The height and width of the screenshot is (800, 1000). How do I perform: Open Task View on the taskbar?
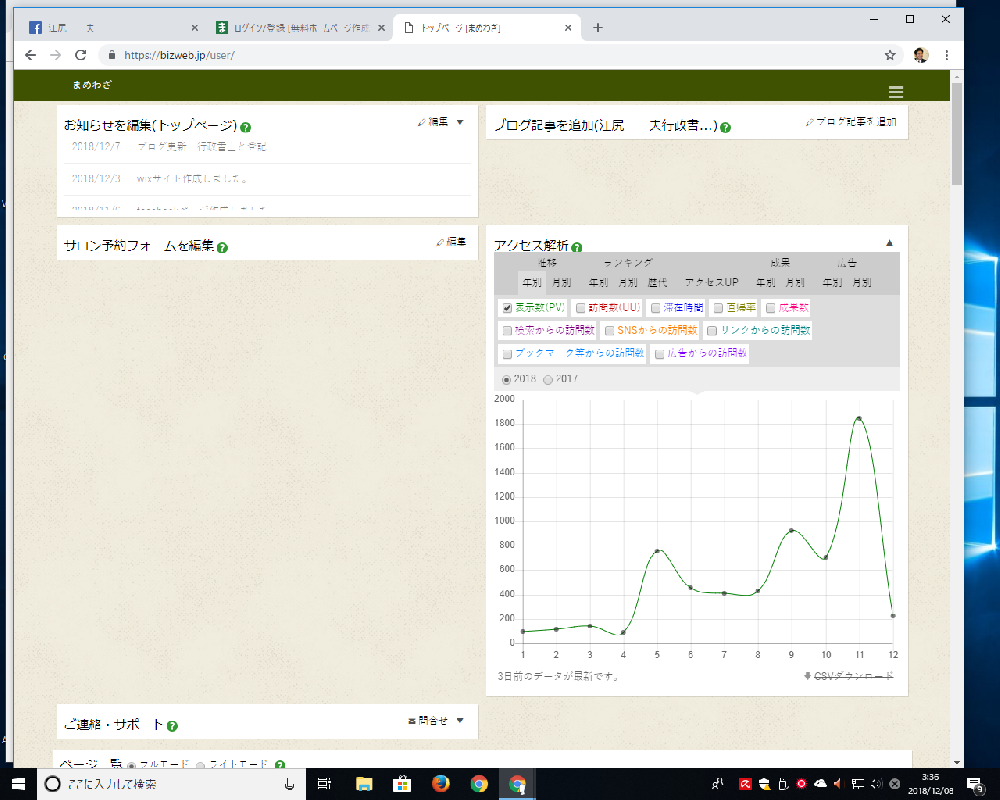click(x=324, y=784)
